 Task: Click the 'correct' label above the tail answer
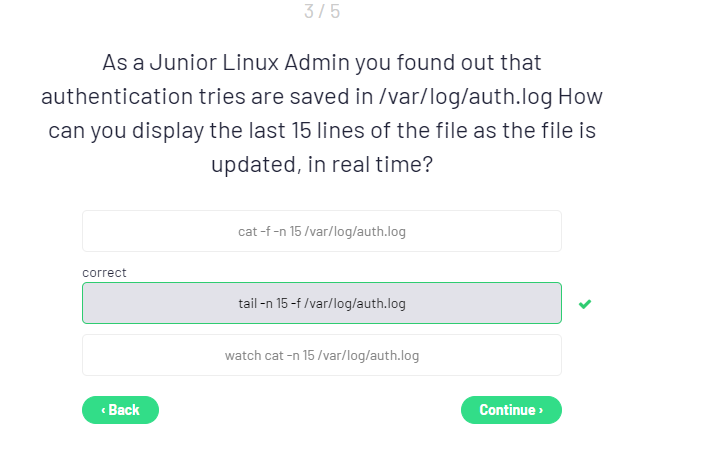point(104,272)
